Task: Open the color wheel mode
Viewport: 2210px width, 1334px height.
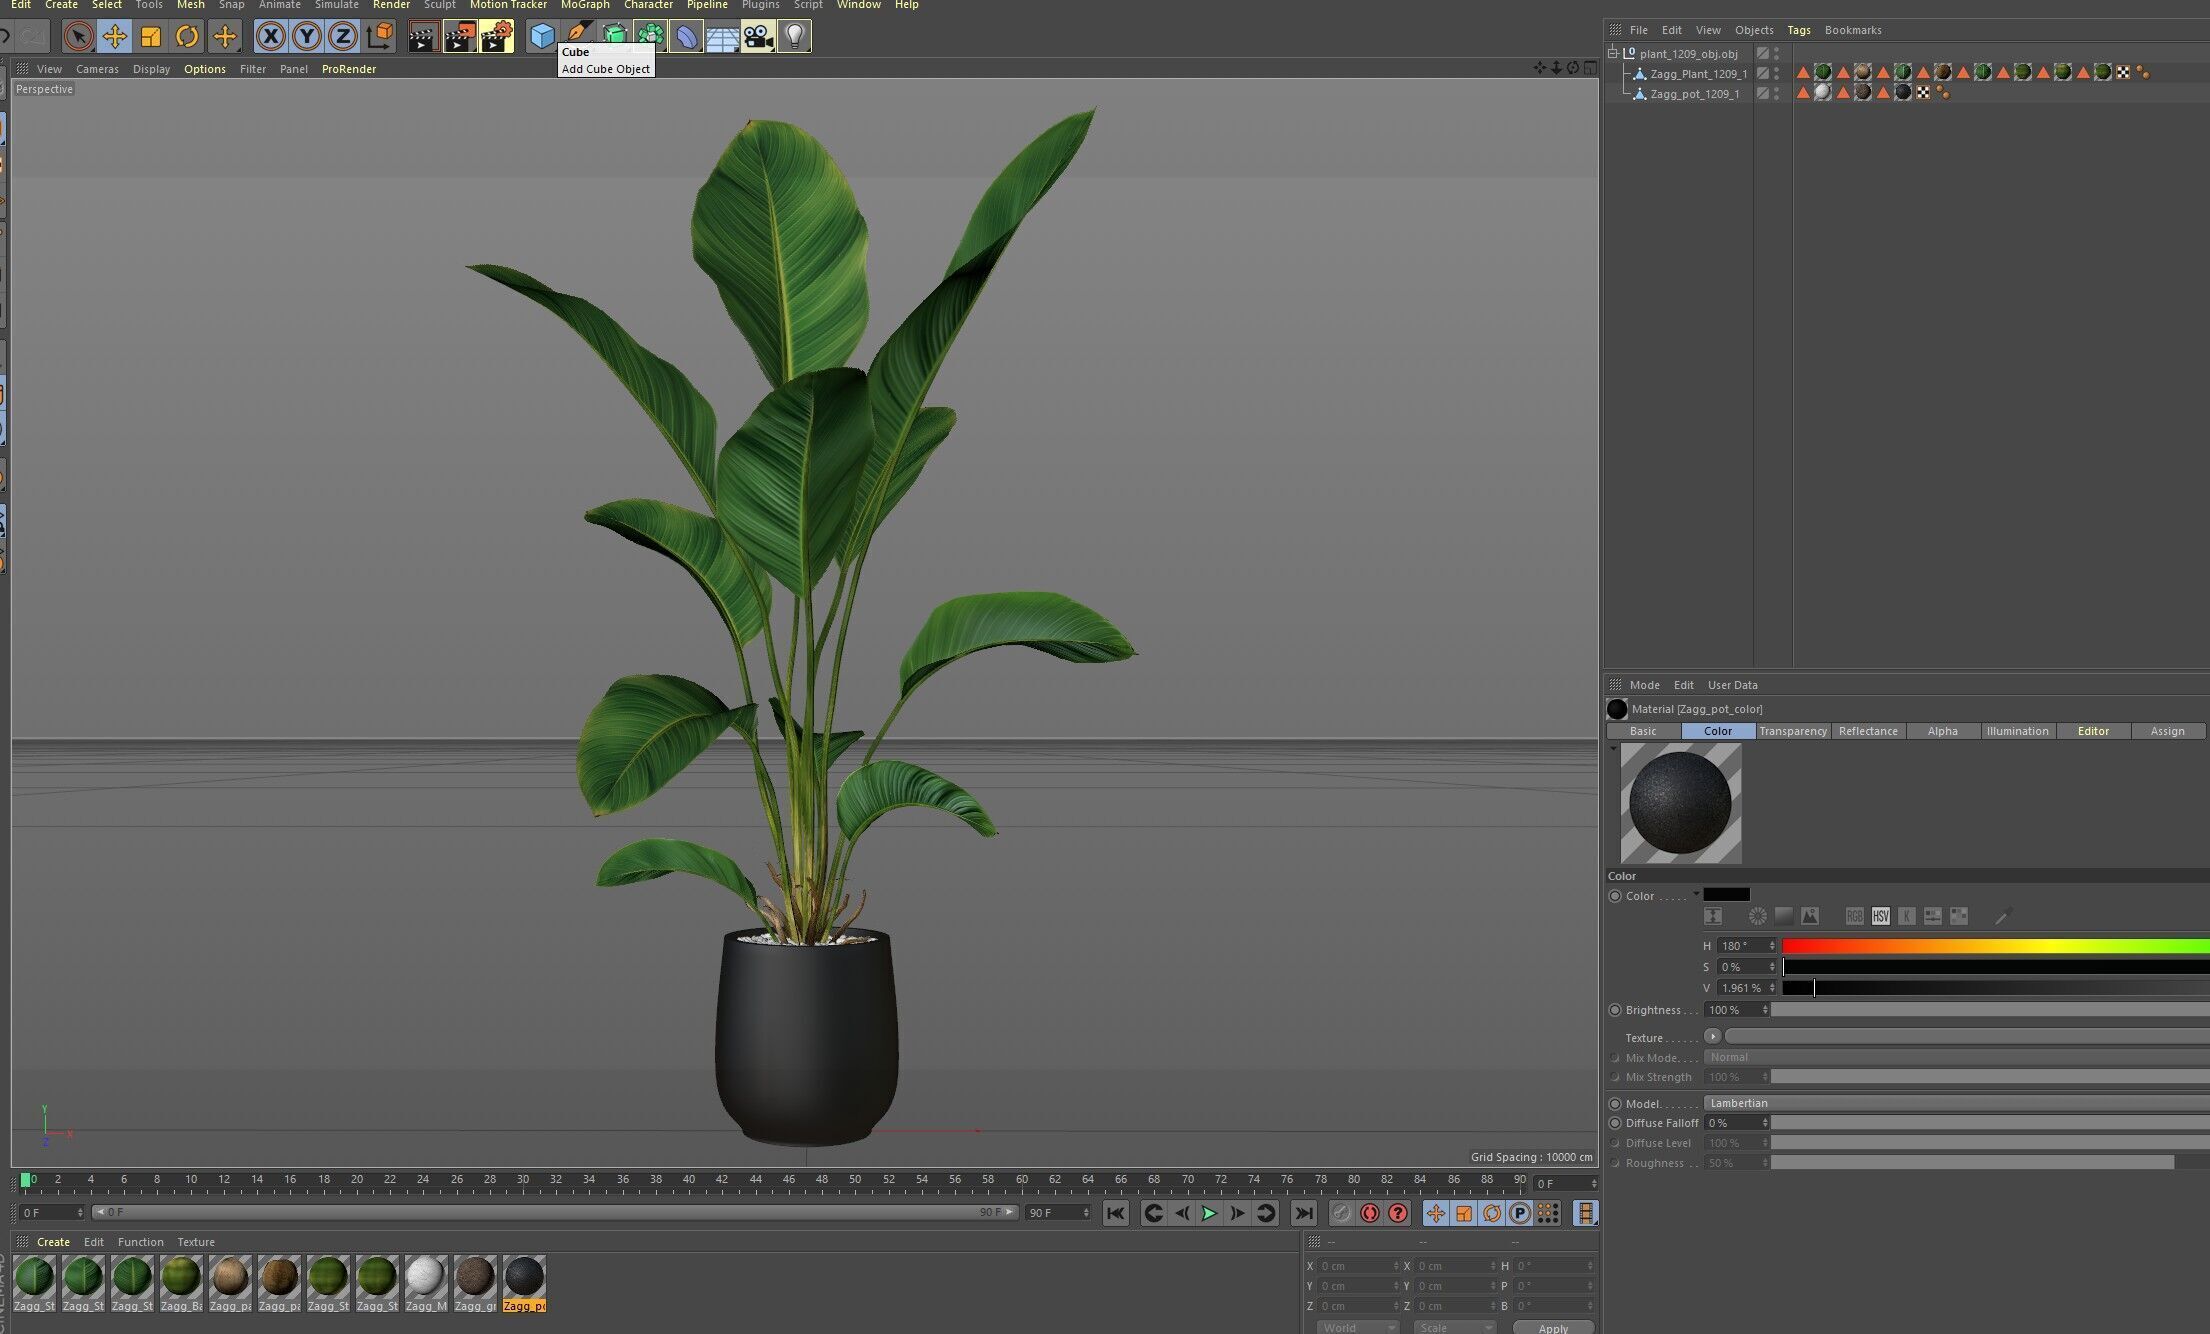Action: click(x=1758, y=916)
